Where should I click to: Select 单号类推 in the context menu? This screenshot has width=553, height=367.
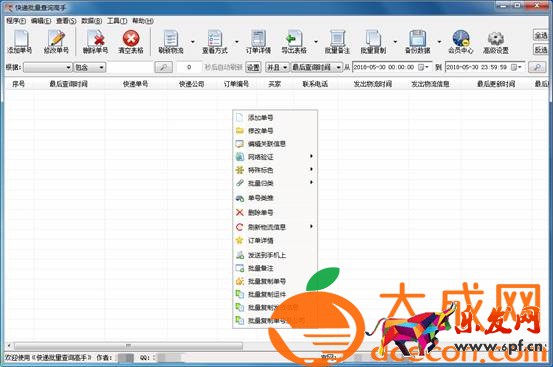[x=275, y=198]
